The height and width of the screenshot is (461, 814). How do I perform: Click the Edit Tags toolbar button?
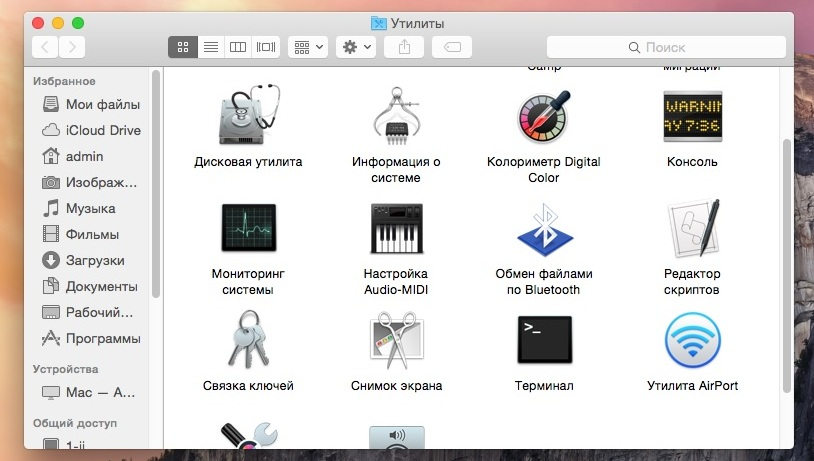(x=452, y=47)
